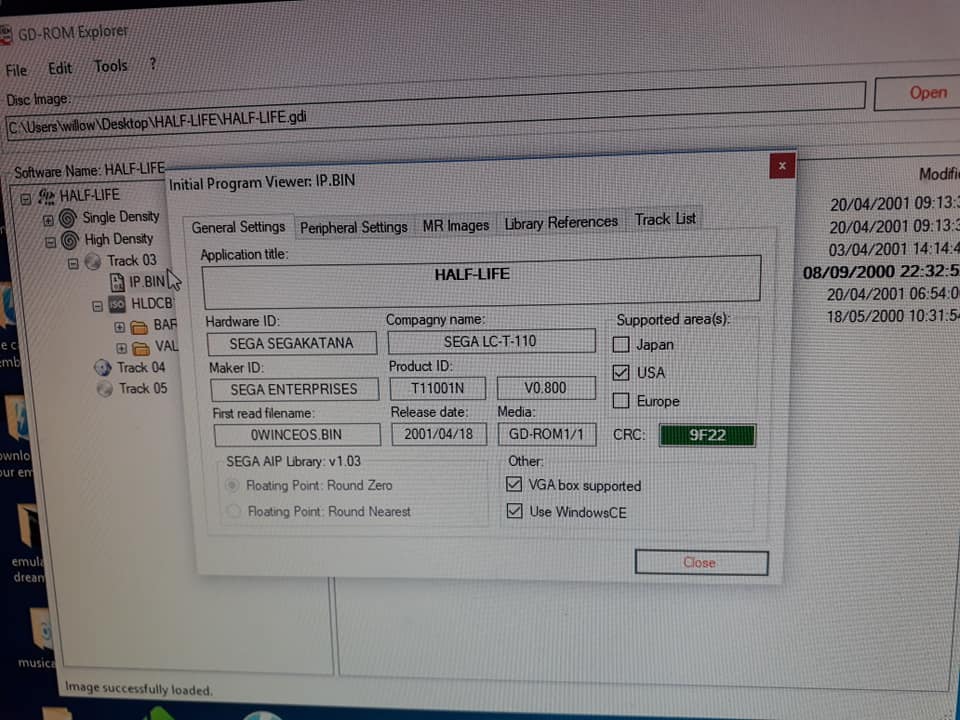The width and height of the screenshot is (960, 720).
Task: Select the 03/04/2001 14:14 date entry
Action: (x=894, y=249)
